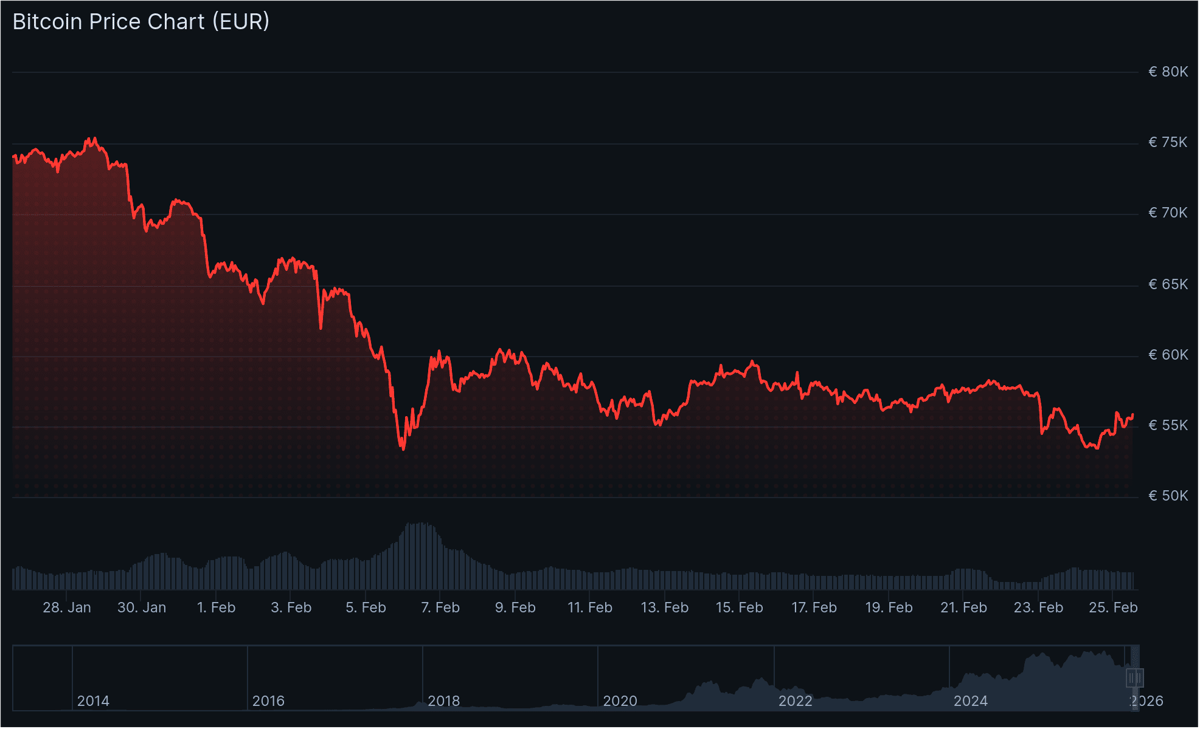Click the € 60K axis label
This screenshot has width=1200, height=729.
pos(1168,355)
